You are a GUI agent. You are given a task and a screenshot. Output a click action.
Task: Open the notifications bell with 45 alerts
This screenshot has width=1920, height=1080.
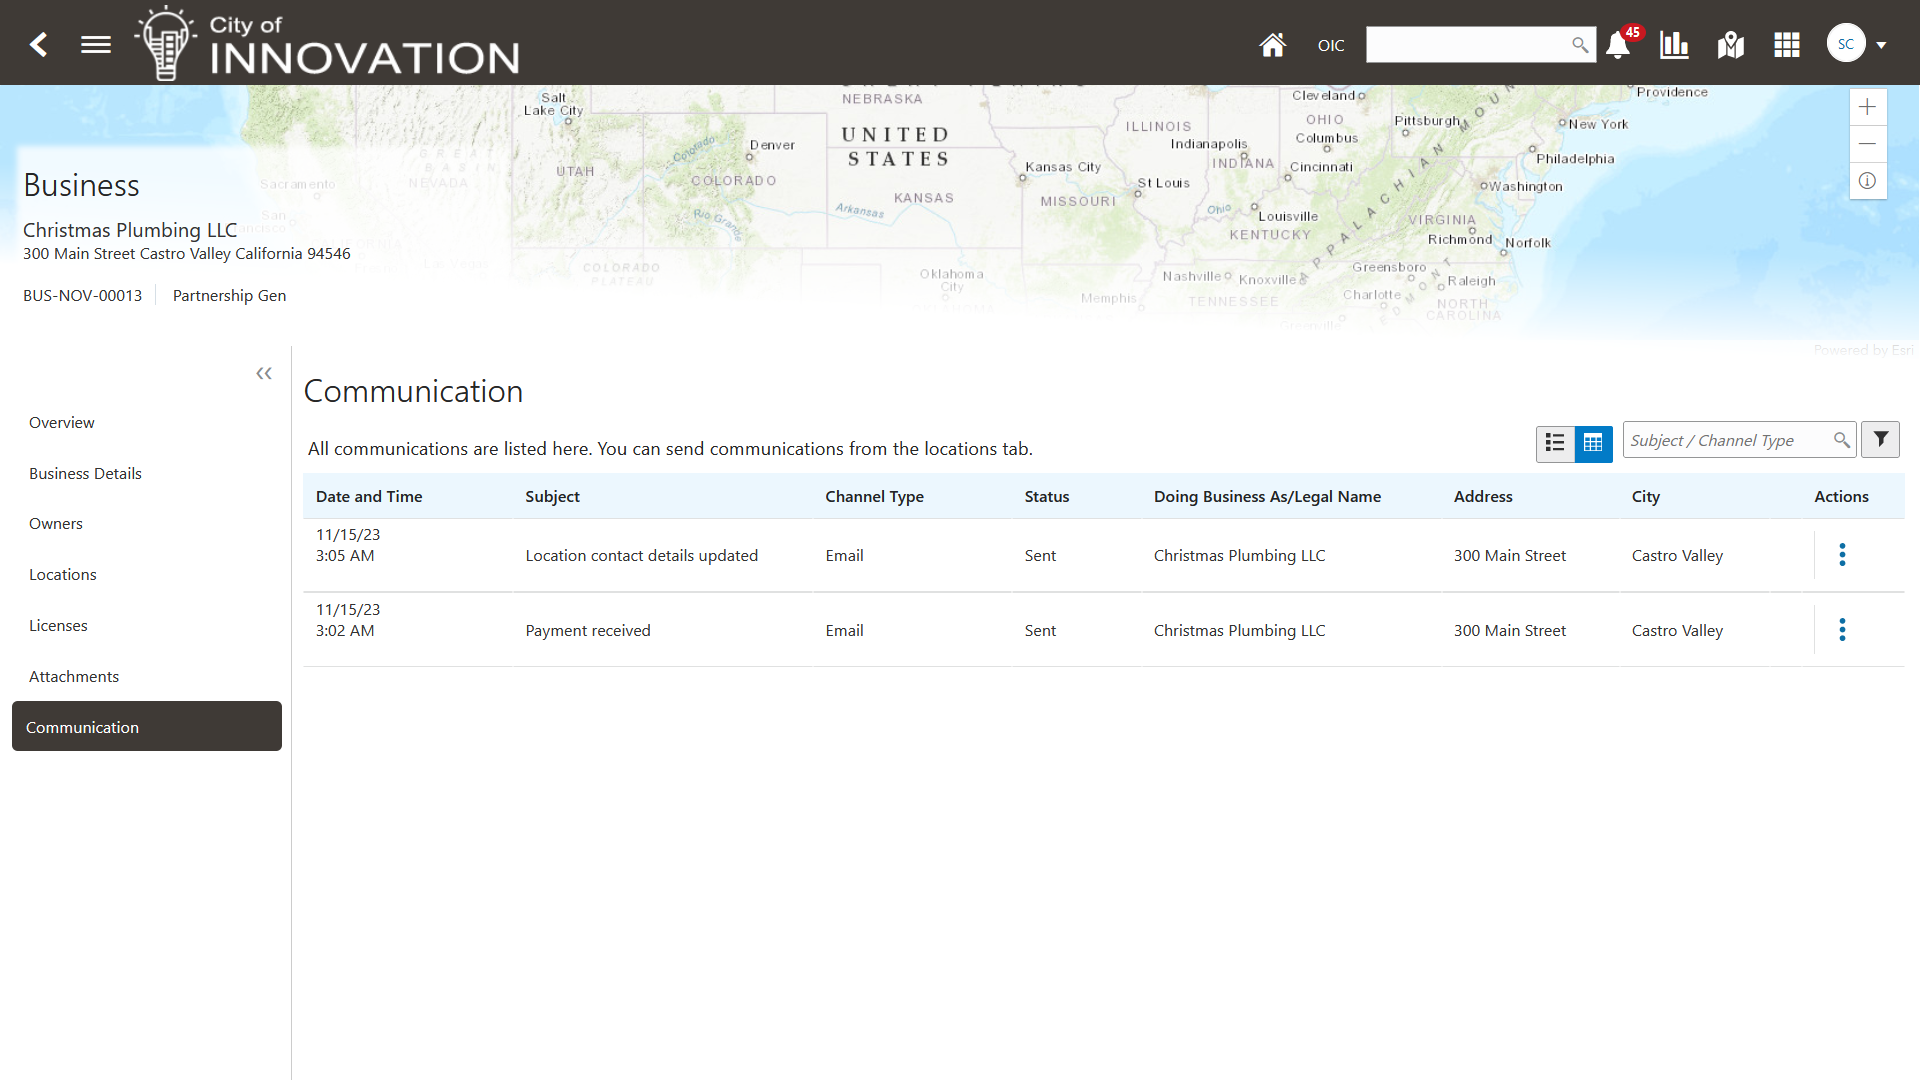1617,45
